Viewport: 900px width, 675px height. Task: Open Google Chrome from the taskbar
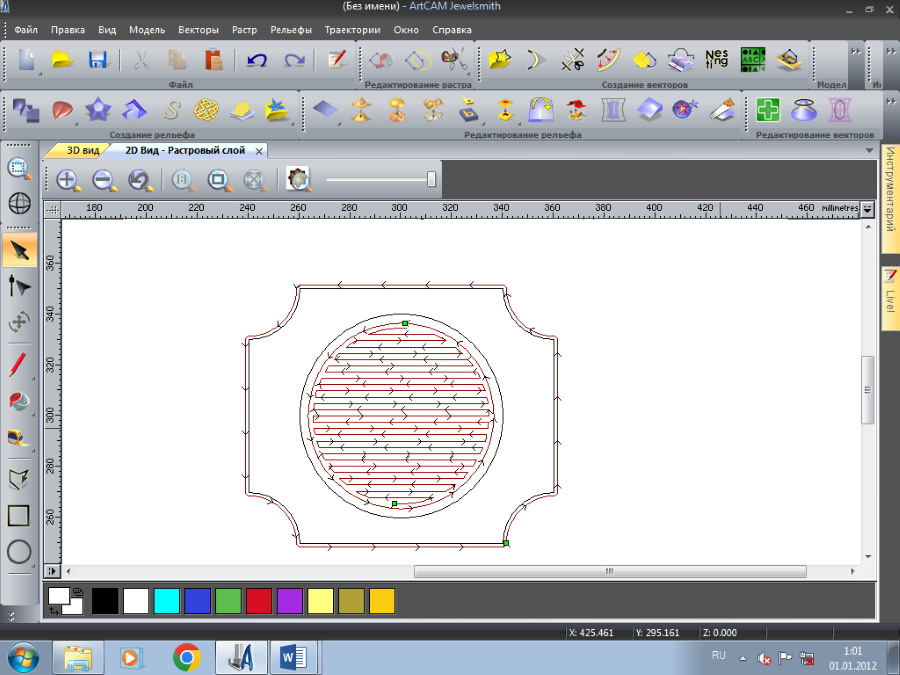pos(186,657)
